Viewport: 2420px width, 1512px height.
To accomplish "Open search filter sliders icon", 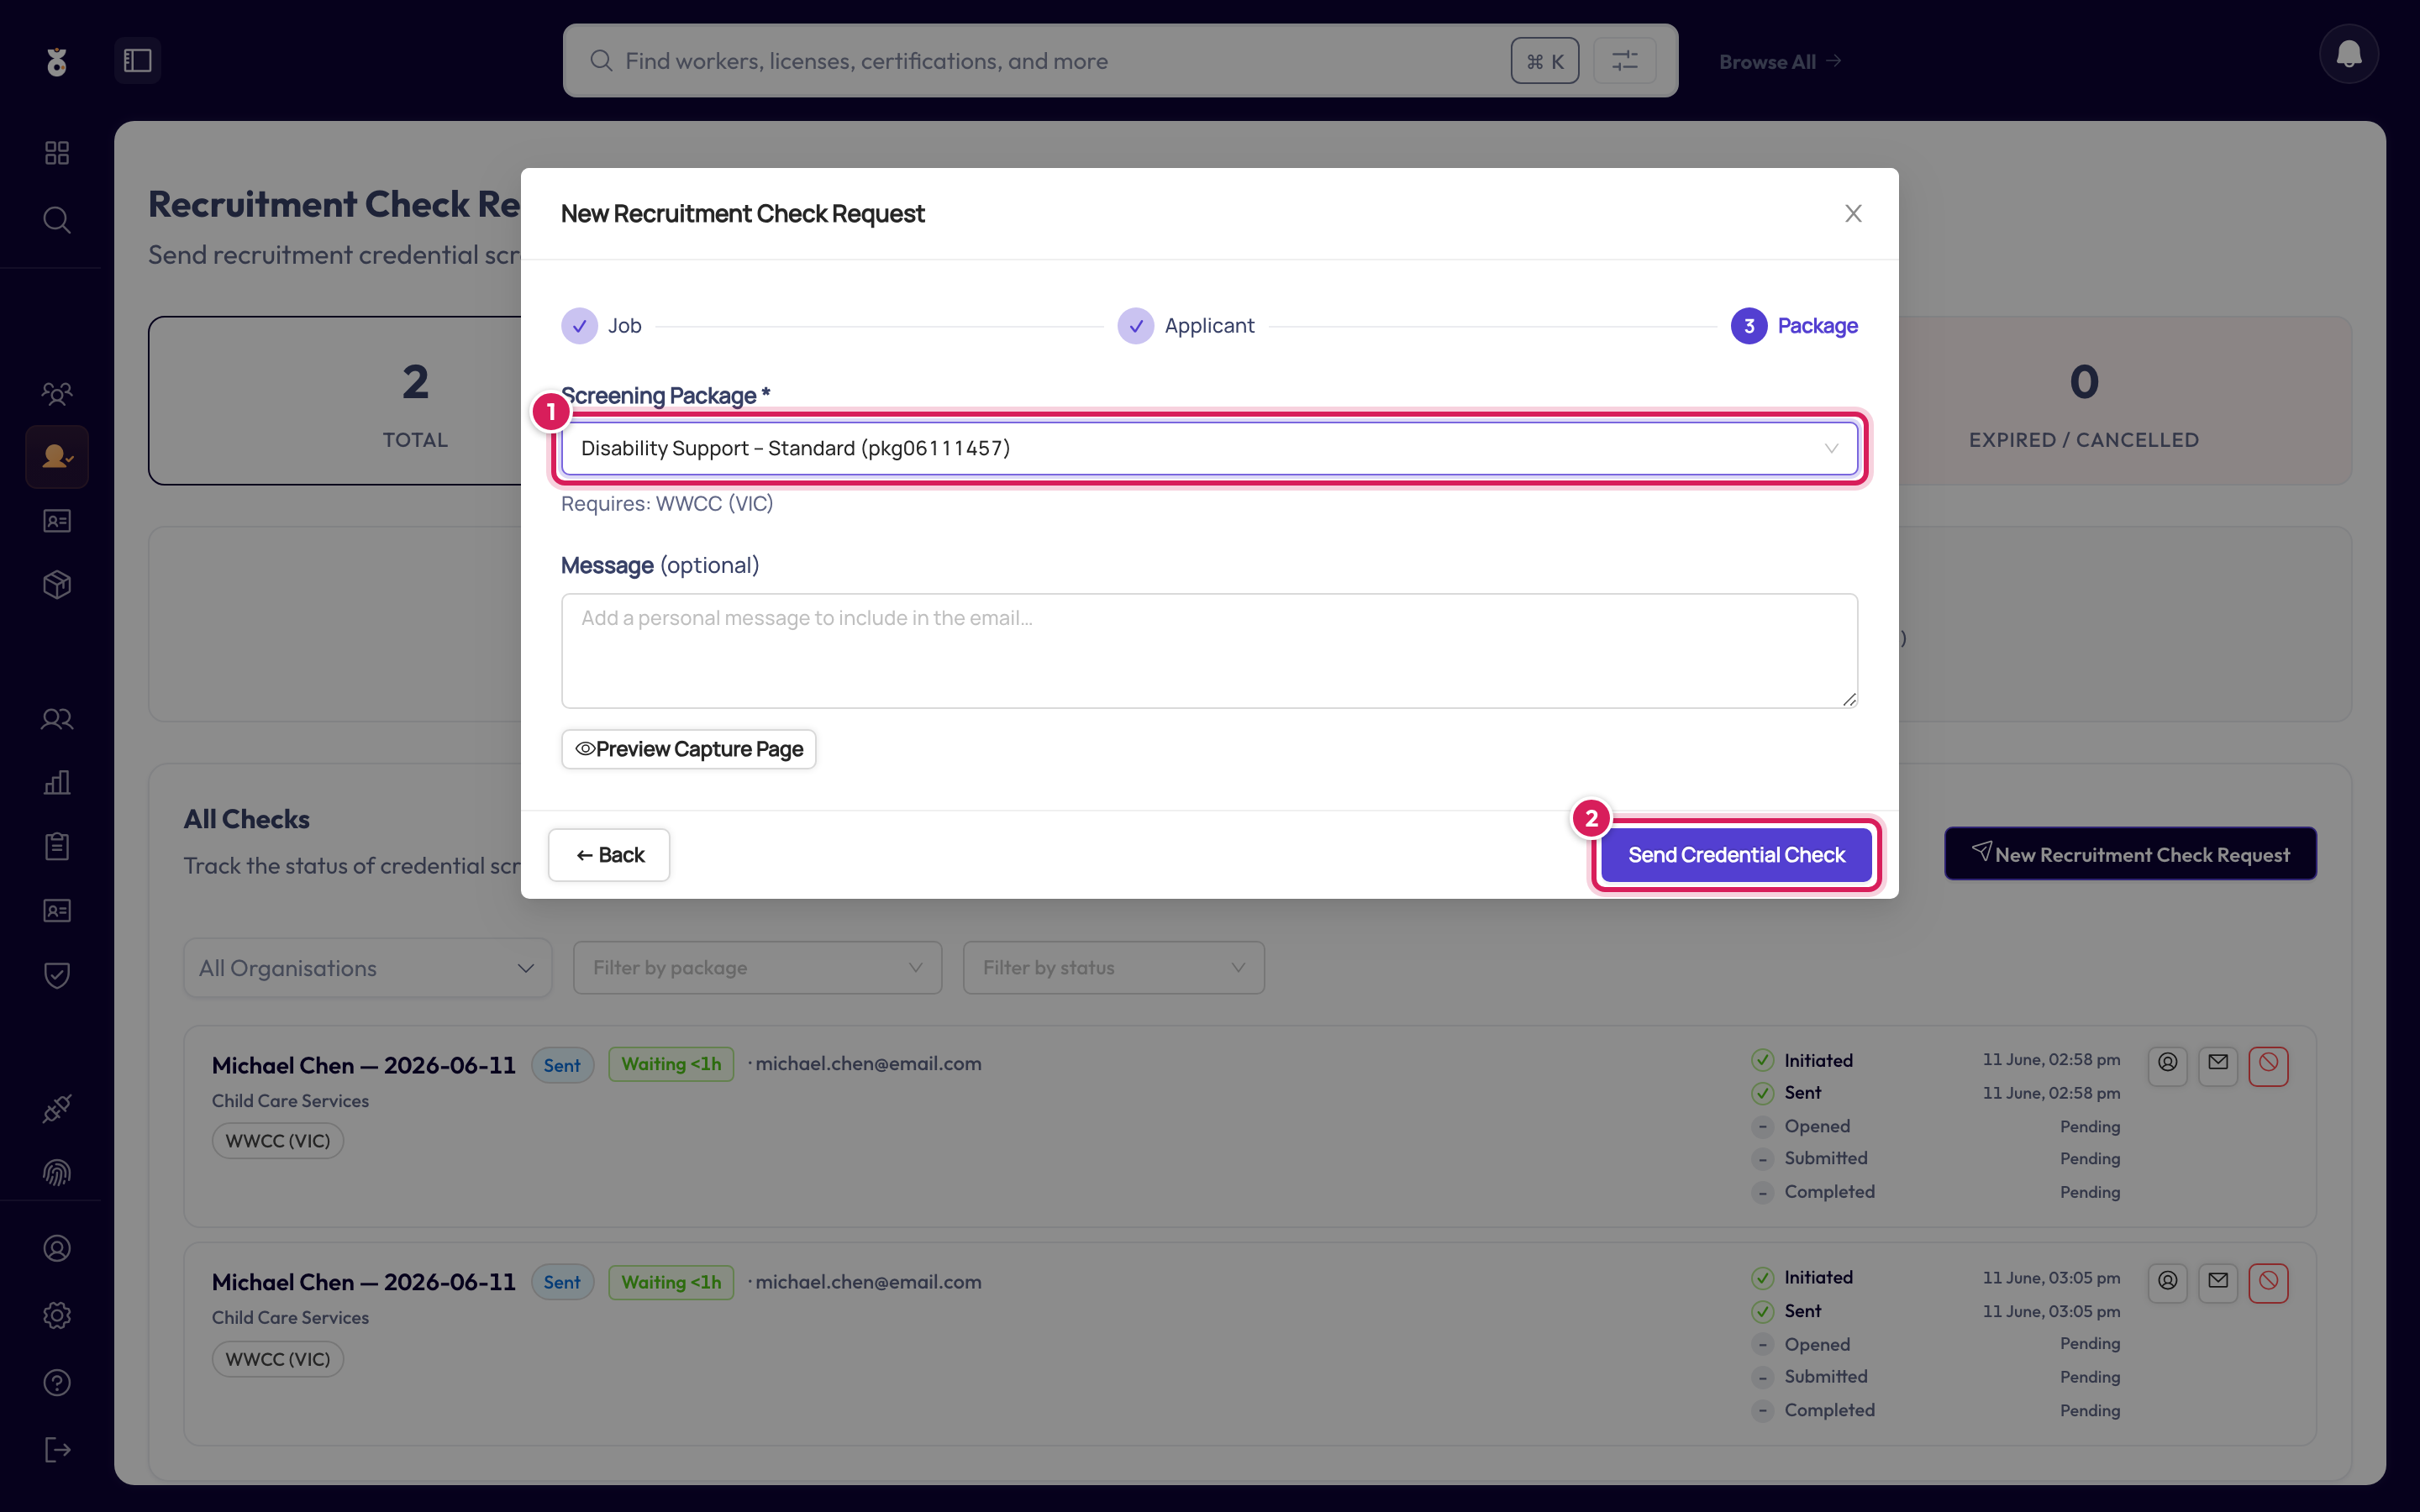I will coord(1625,61).
